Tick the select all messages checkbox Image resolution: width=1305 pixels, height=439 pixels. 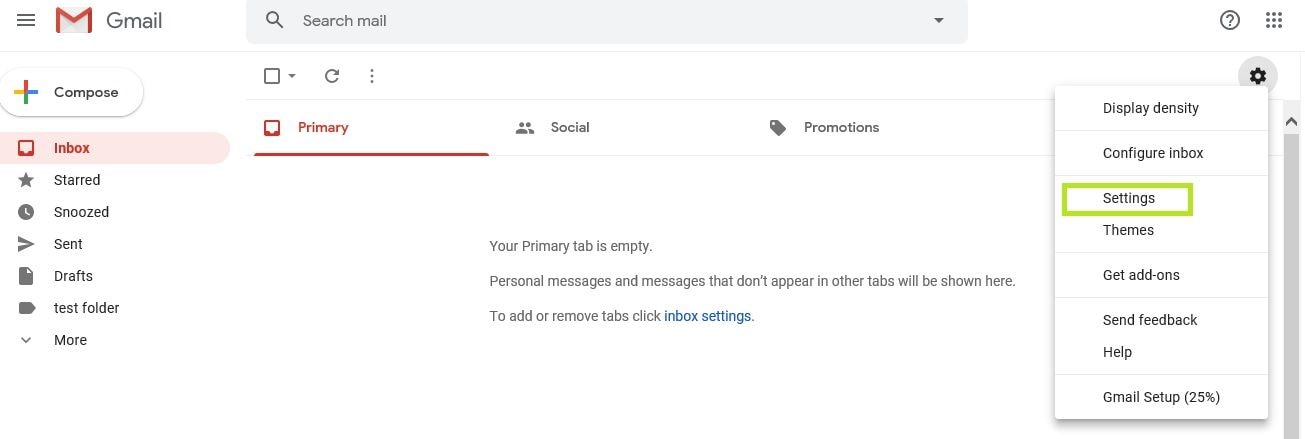point(271,76)
